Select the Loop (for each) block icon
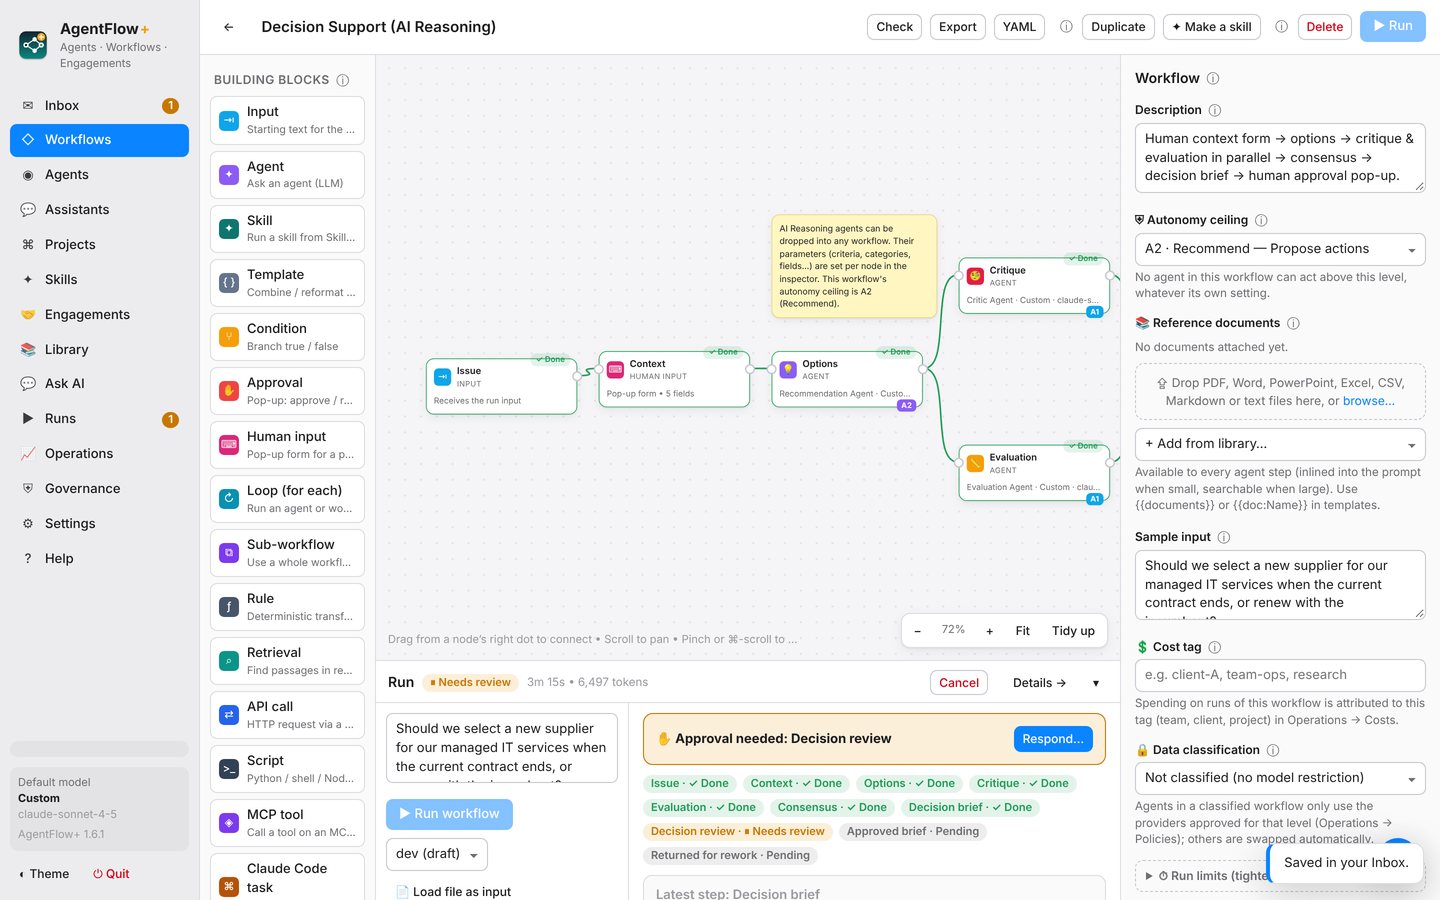The height and width of the screenshot is (900, 1440). 229,498
